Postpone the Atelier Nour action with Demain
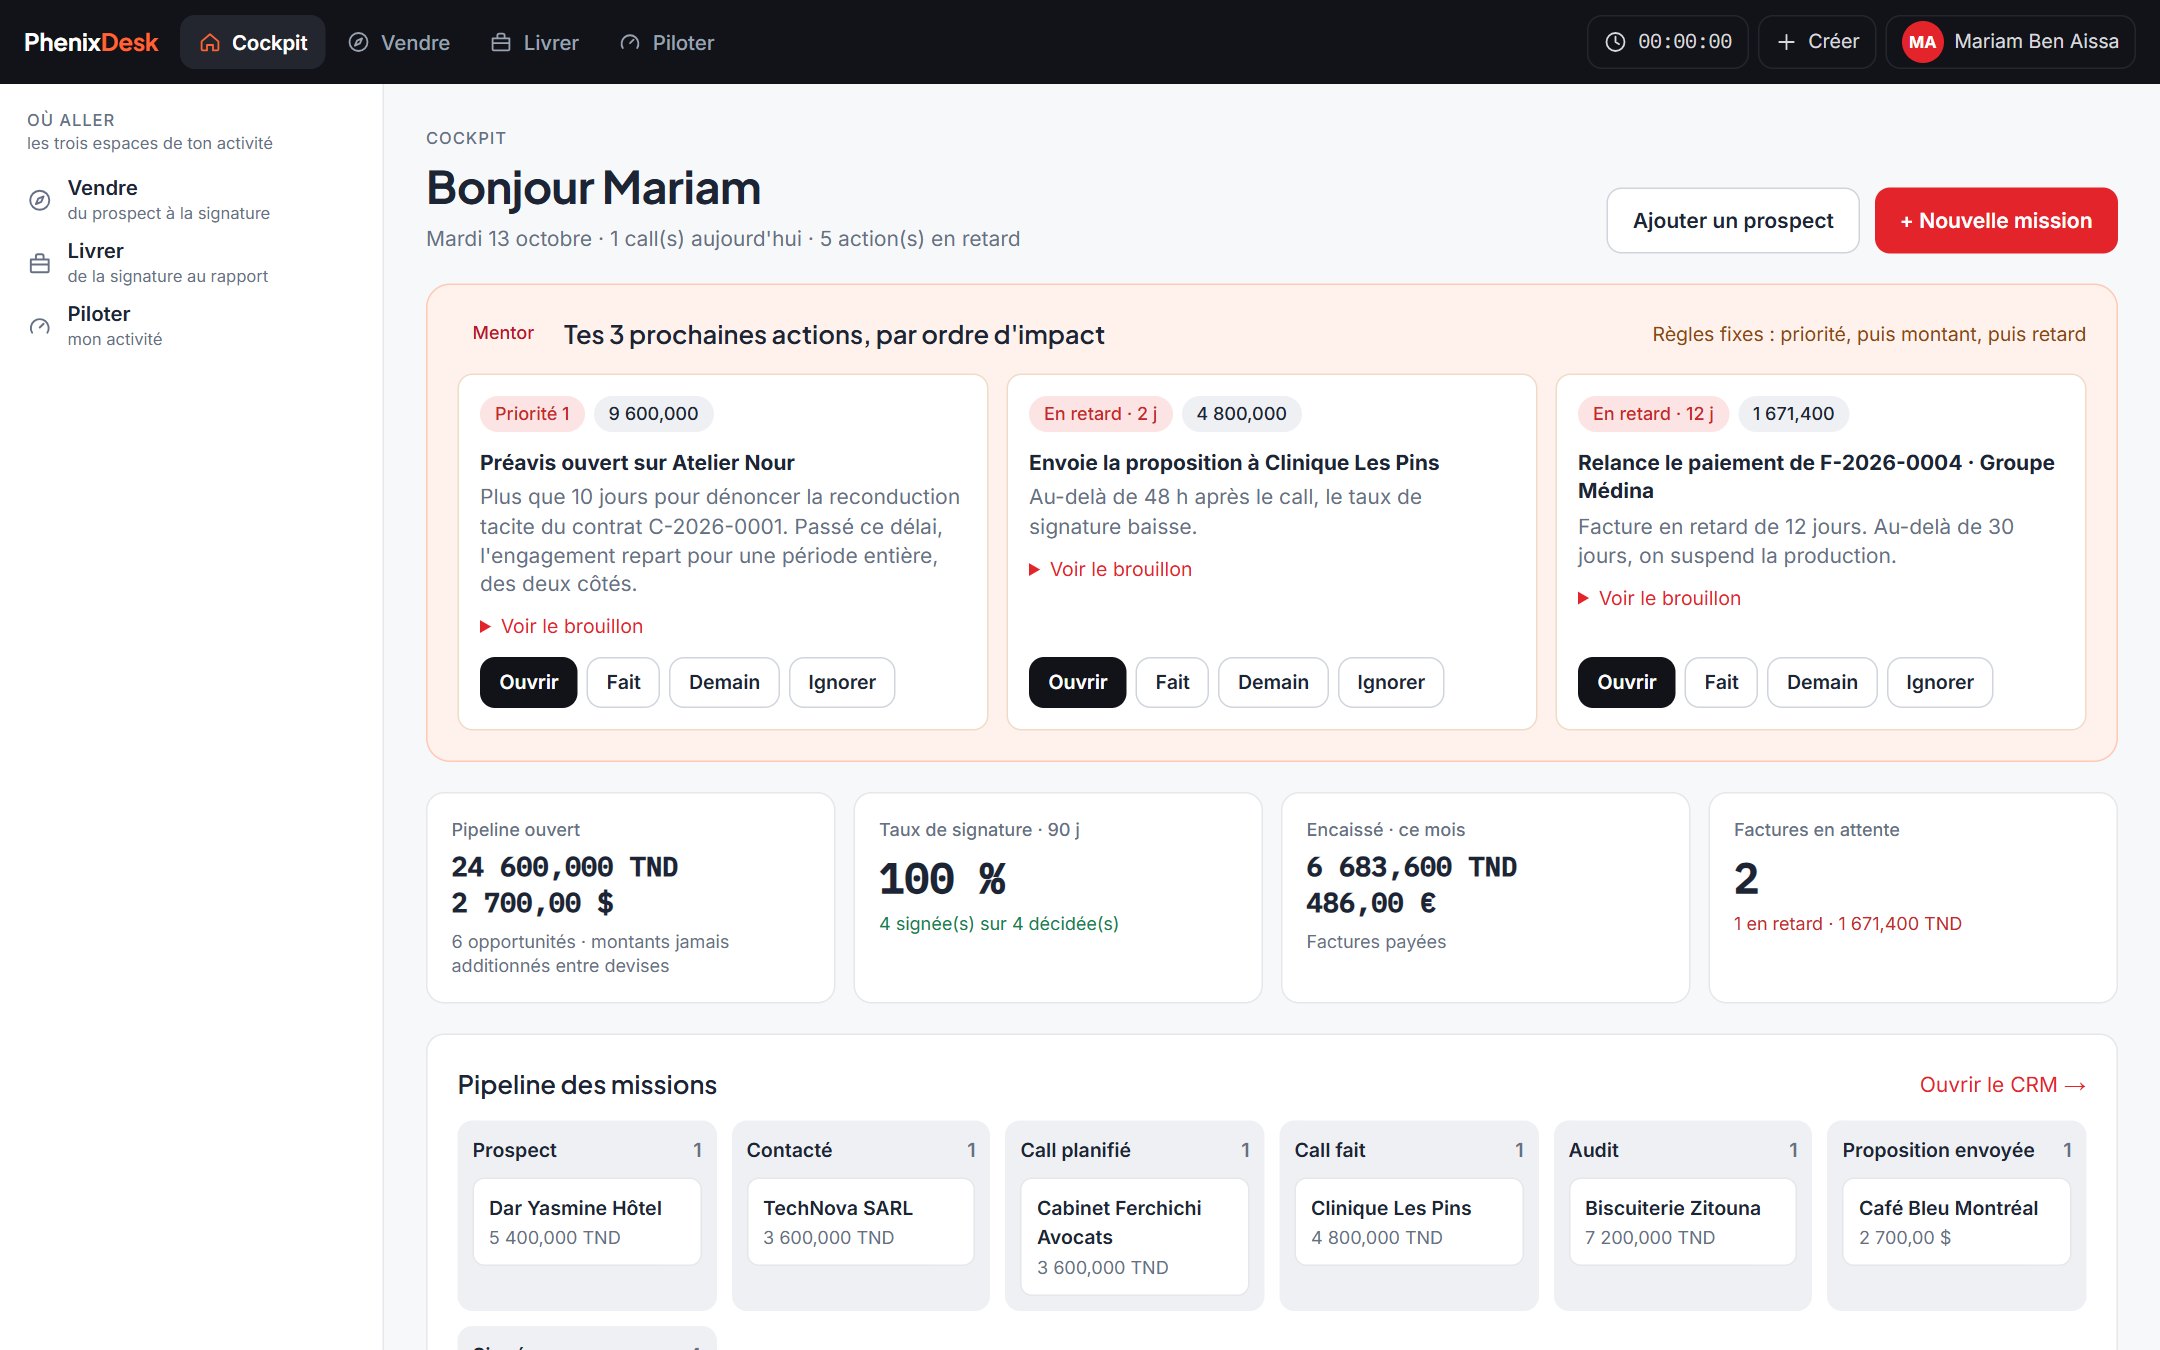Screen dimensions: 2160x1350 click(x=724, y=682)
